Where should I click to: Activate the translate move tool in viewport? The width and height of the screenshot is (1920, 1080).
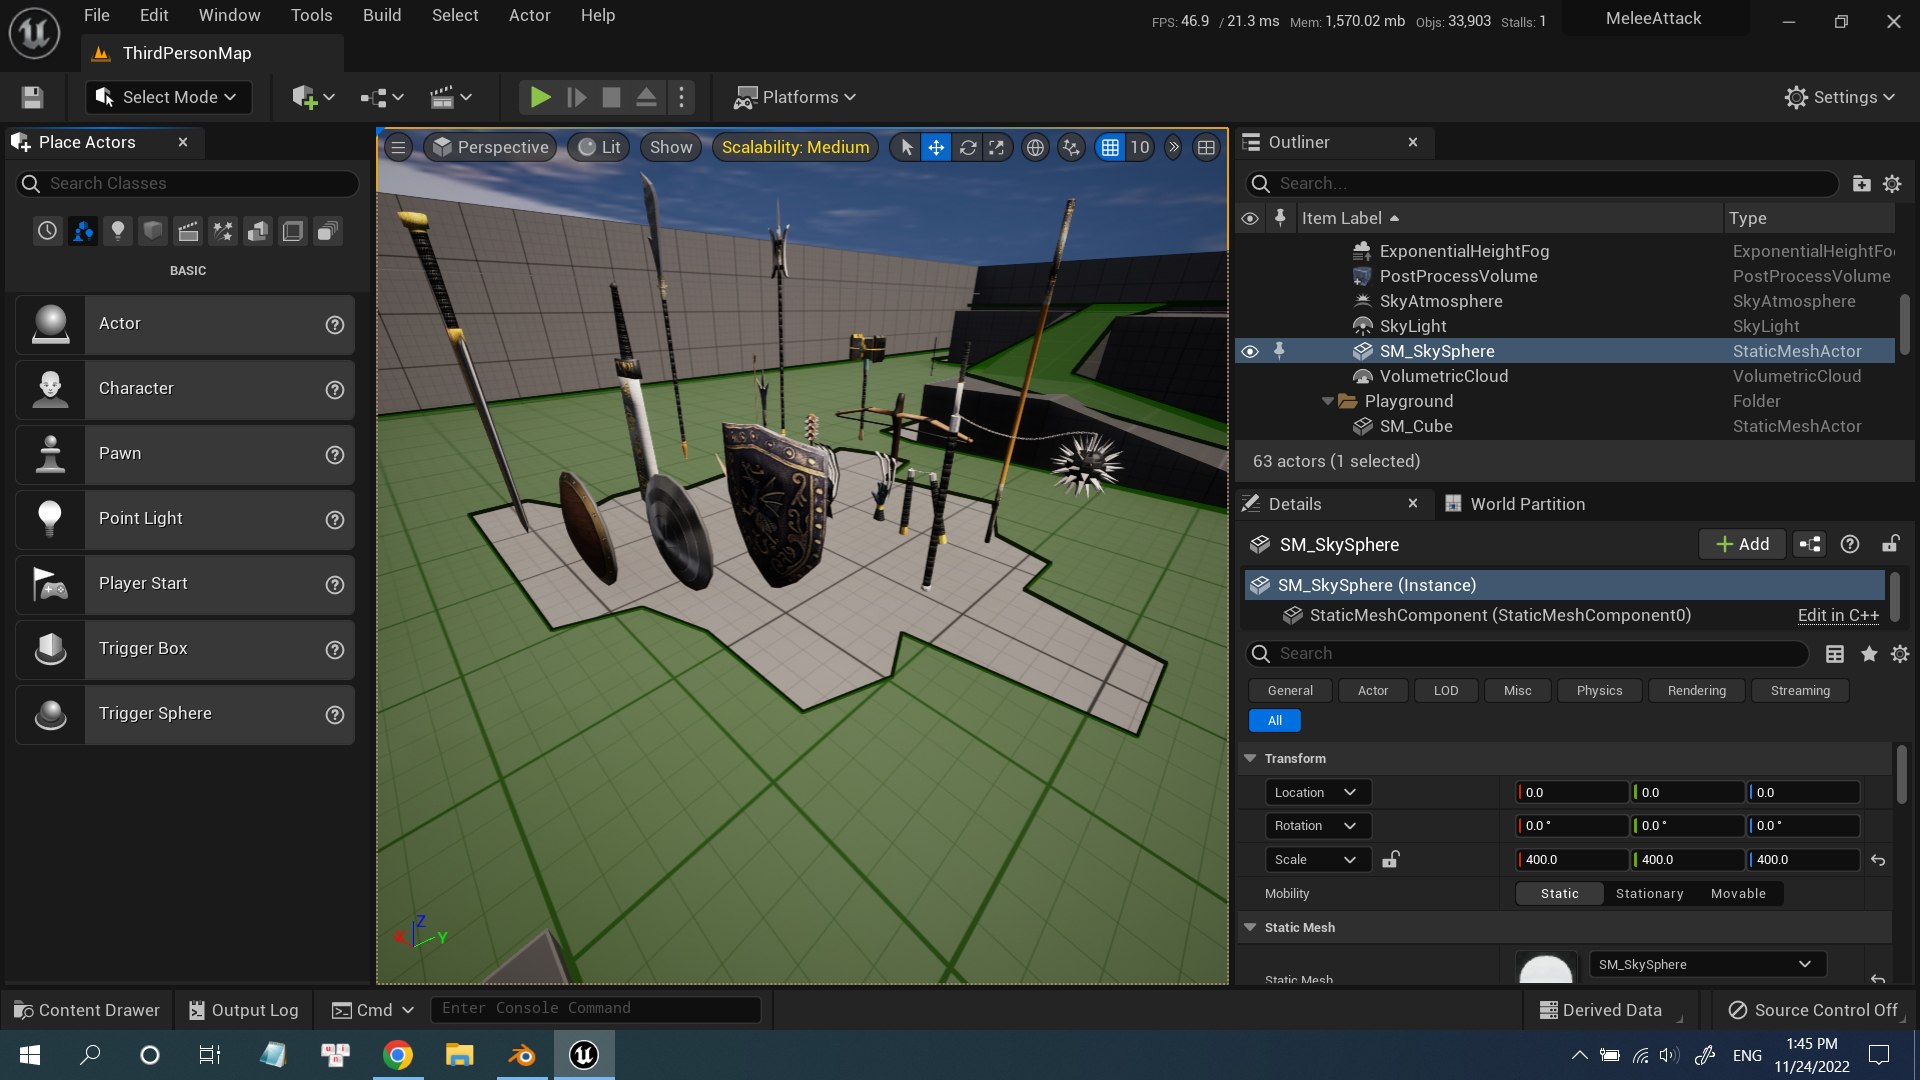[x=936, y=147]
